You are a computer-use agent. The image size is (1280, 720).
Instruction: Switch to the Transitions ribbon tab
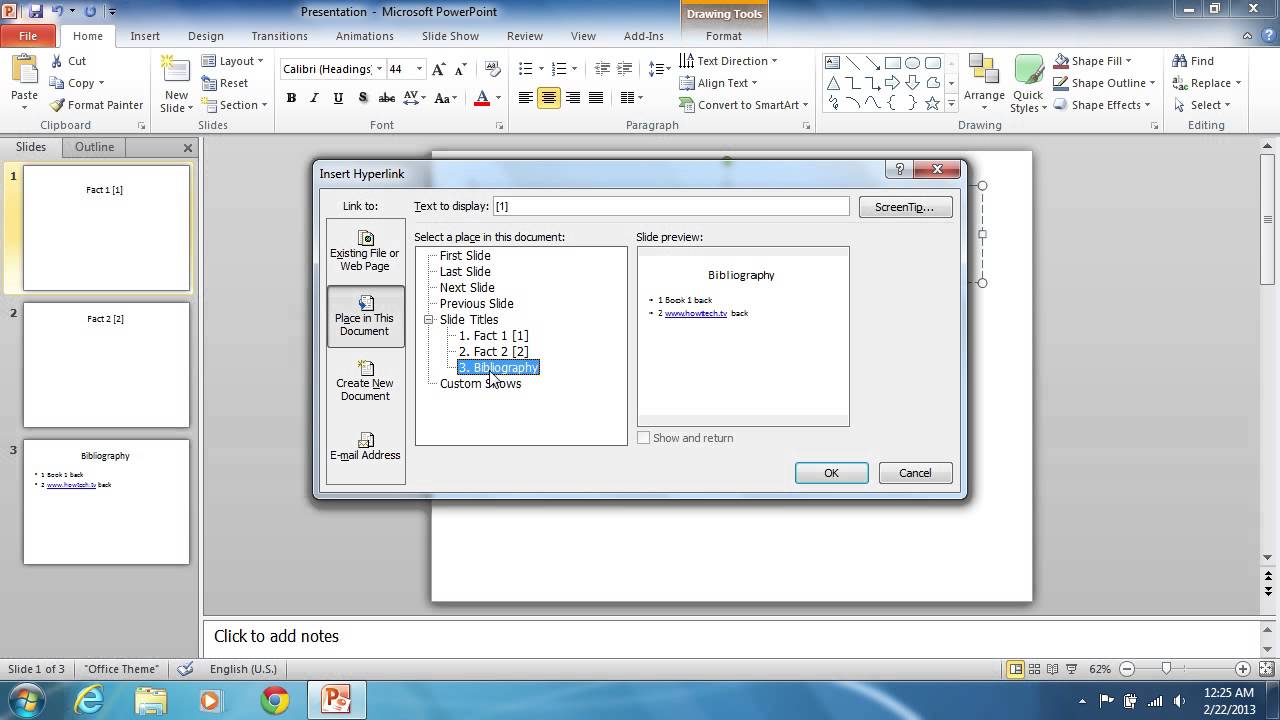pos(280,36)
